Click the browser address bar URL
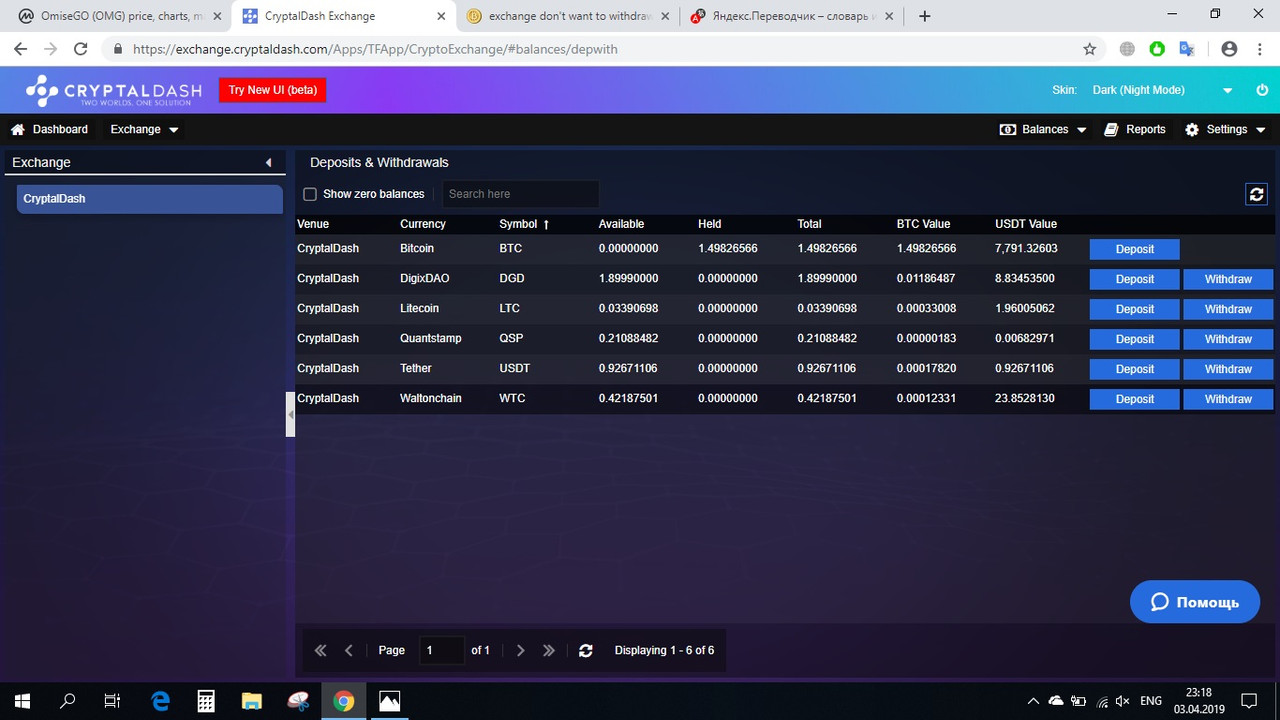This screenshot has height=720, width=1280. [x=375, y=48]
